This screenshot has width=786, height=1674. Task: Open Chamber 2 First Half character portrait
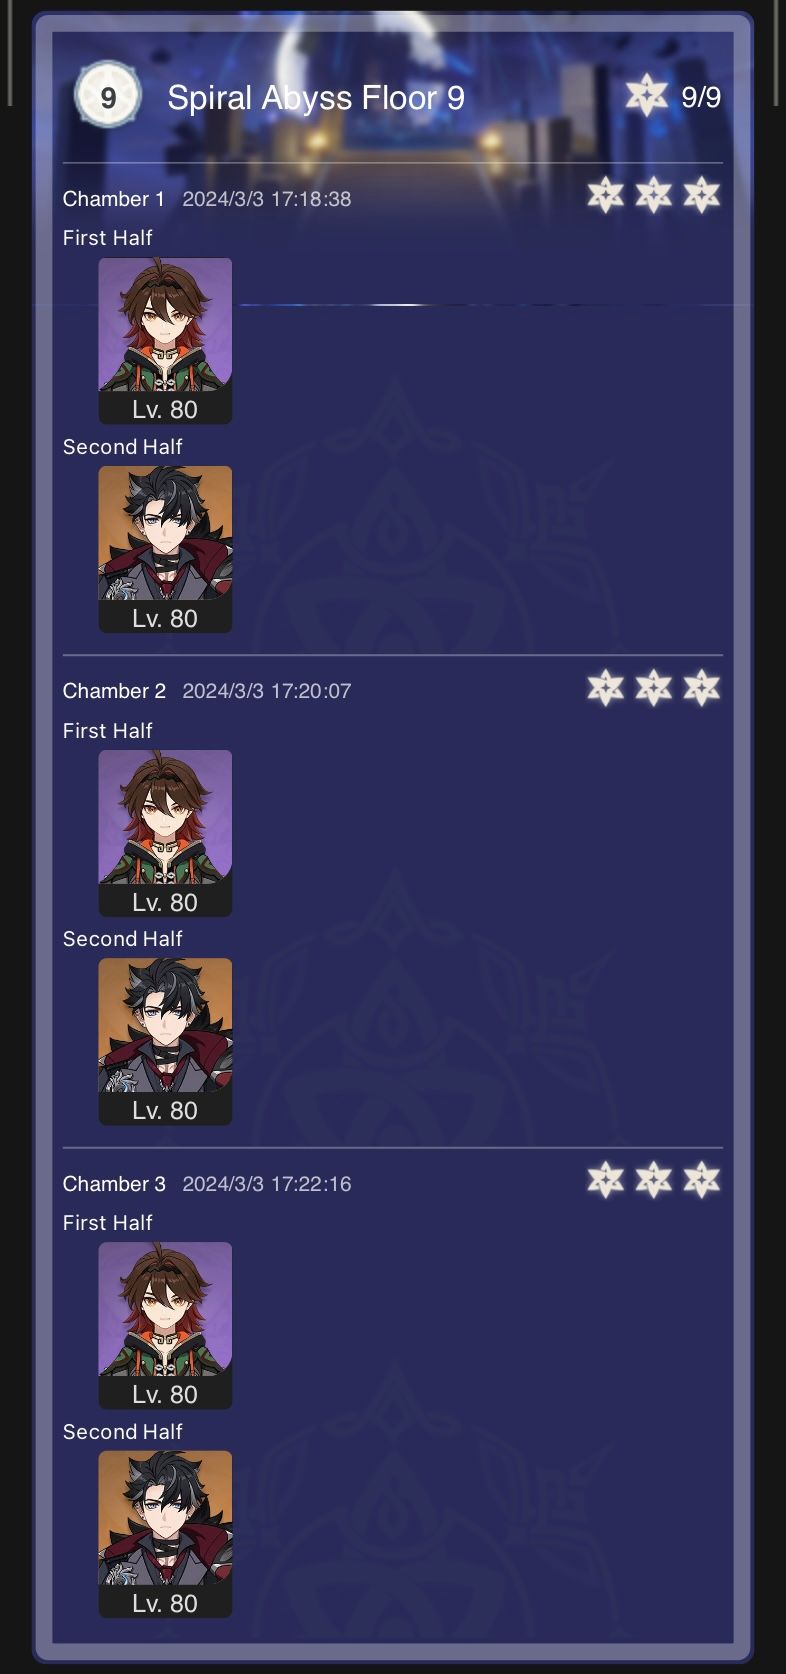coord(165,833)
